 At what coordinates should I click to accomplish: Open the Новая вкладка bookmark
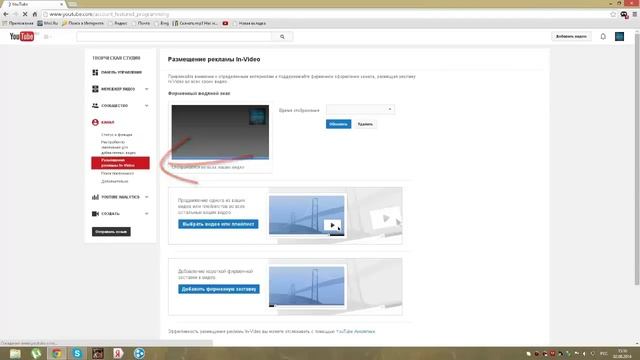click(249, 23)
